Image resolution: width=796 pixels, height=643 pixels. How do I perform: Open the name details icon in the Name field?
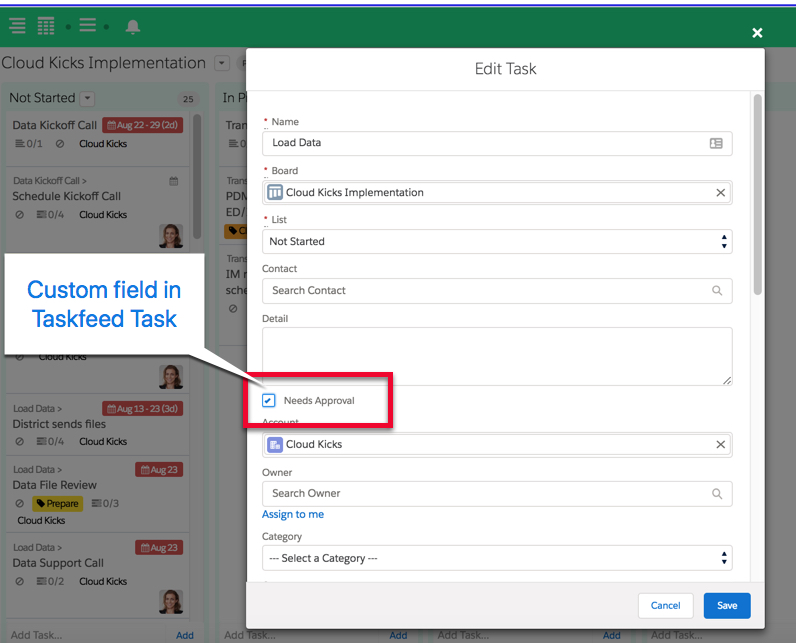point(716,143)
